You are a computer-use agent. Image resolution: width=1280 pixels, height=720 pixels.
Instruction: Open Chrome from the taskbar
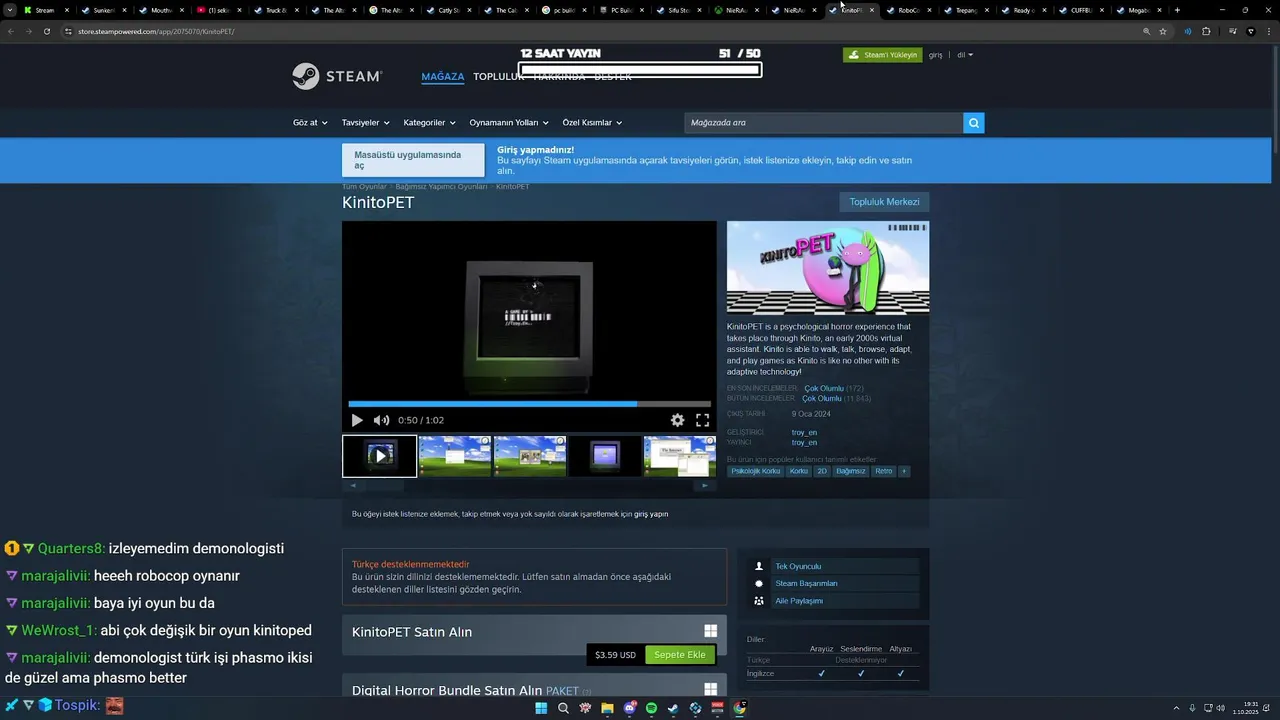click(739, 708)
